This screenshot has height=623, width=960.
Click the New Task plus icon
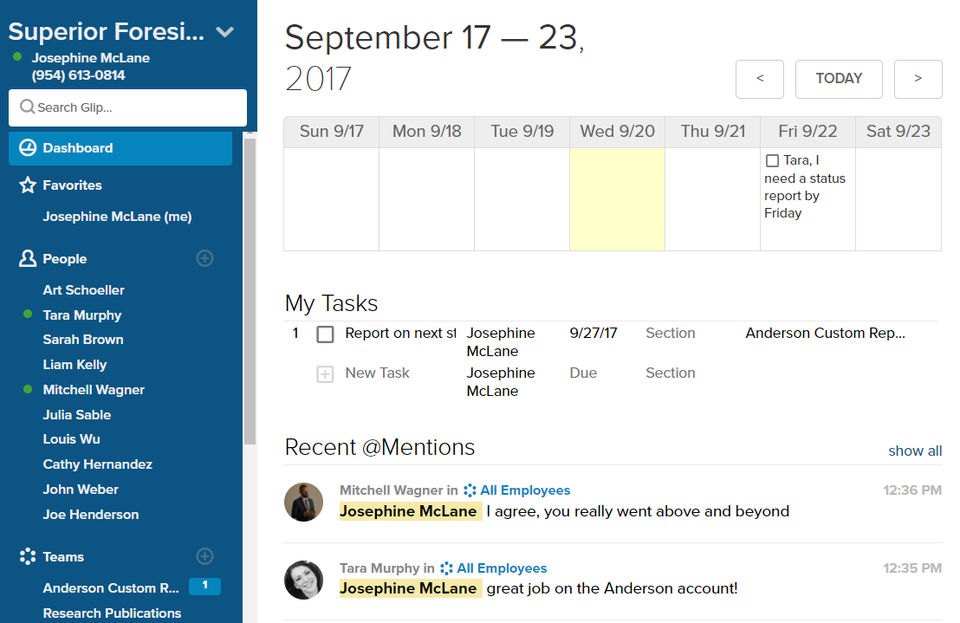(325, 374)
